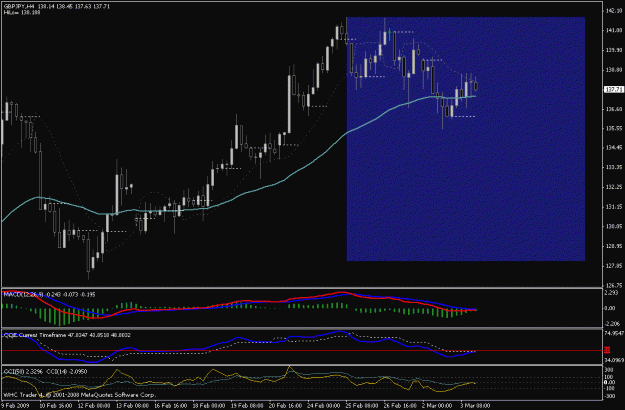
Task: Click the 127.85 price axis label
Action: pos(614,266)
